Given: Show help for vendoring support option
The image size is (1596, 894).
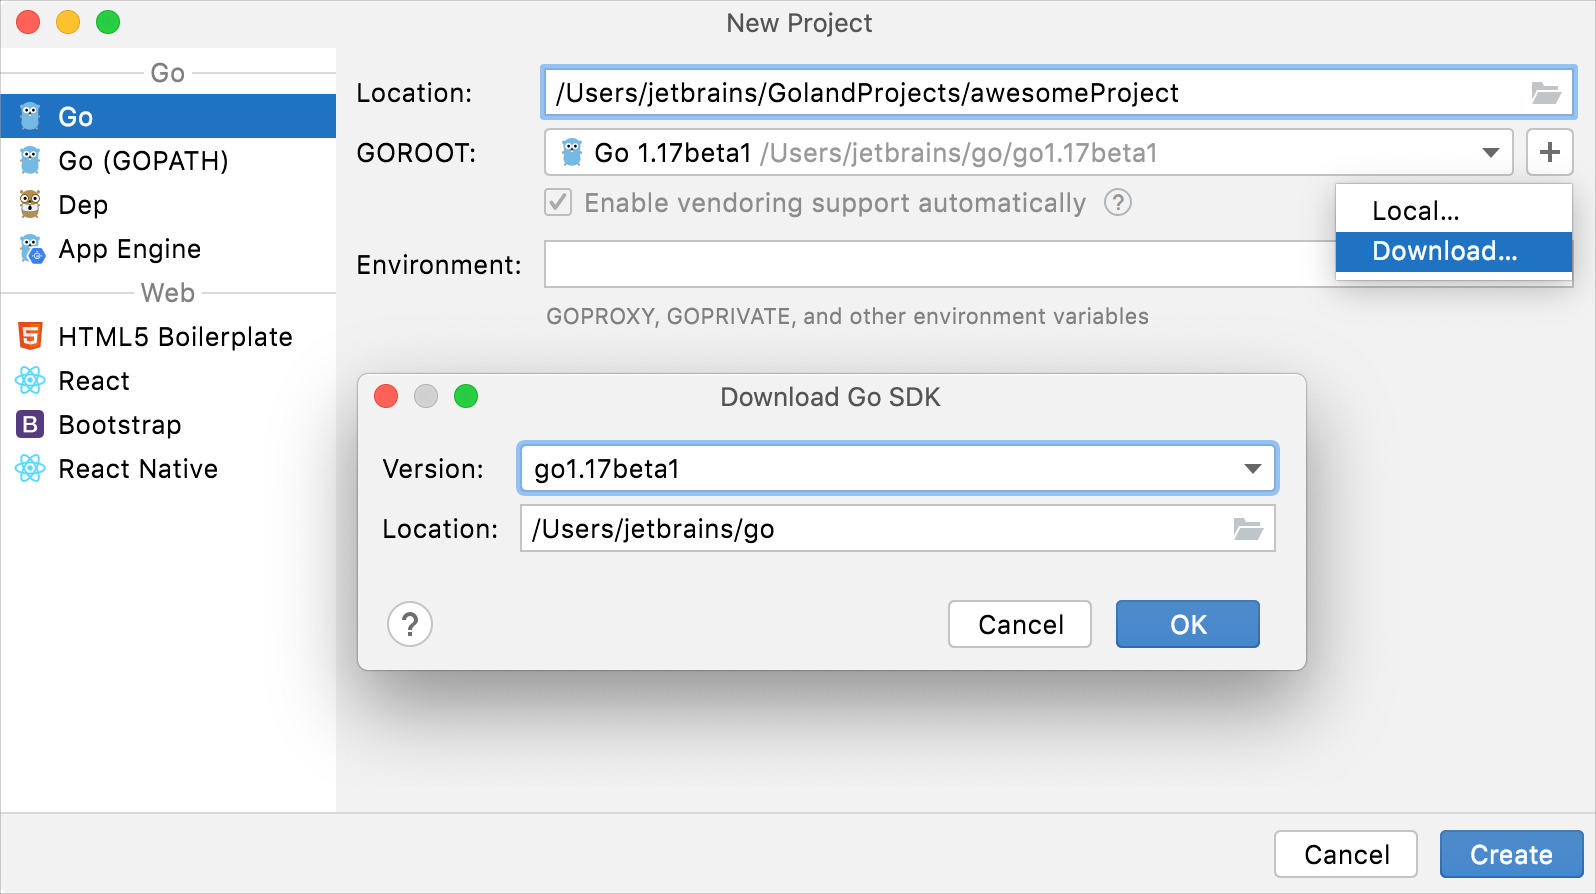Looking at the screenshot, I should tap(1118, 203).
